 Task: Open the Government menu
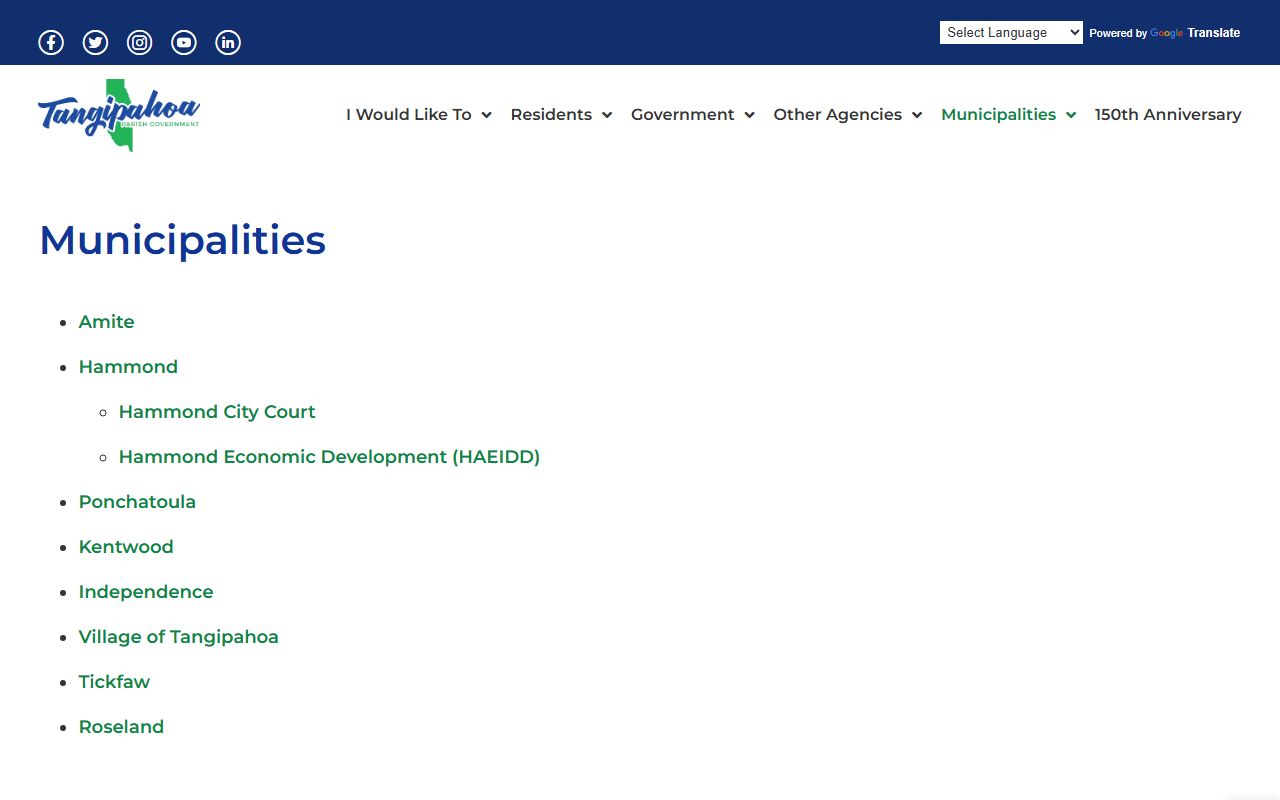(x=683, y=115)
